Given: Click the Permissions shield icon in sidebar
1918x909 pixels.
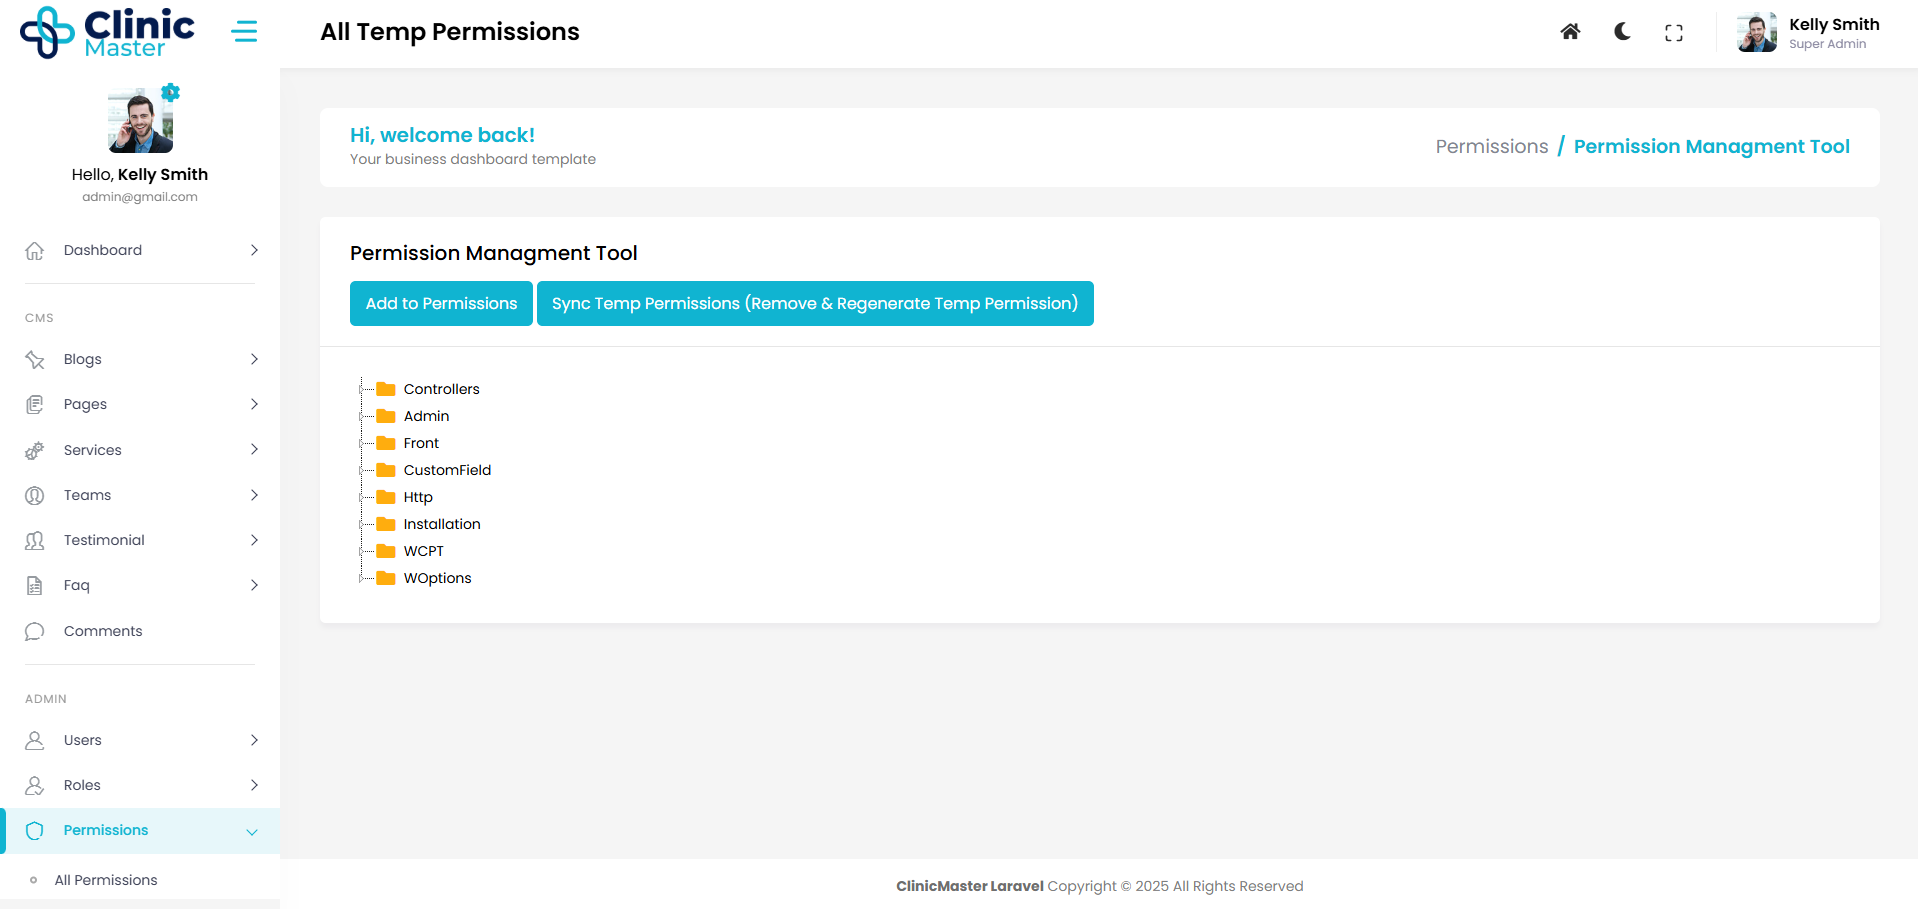Looking at the screenshot, I should (35, 831).
